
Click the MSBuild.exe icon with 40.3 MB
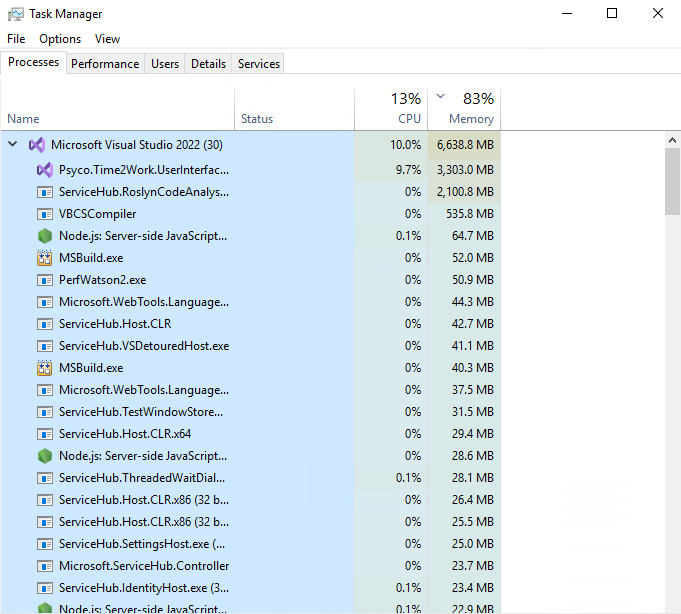(45, 368)
